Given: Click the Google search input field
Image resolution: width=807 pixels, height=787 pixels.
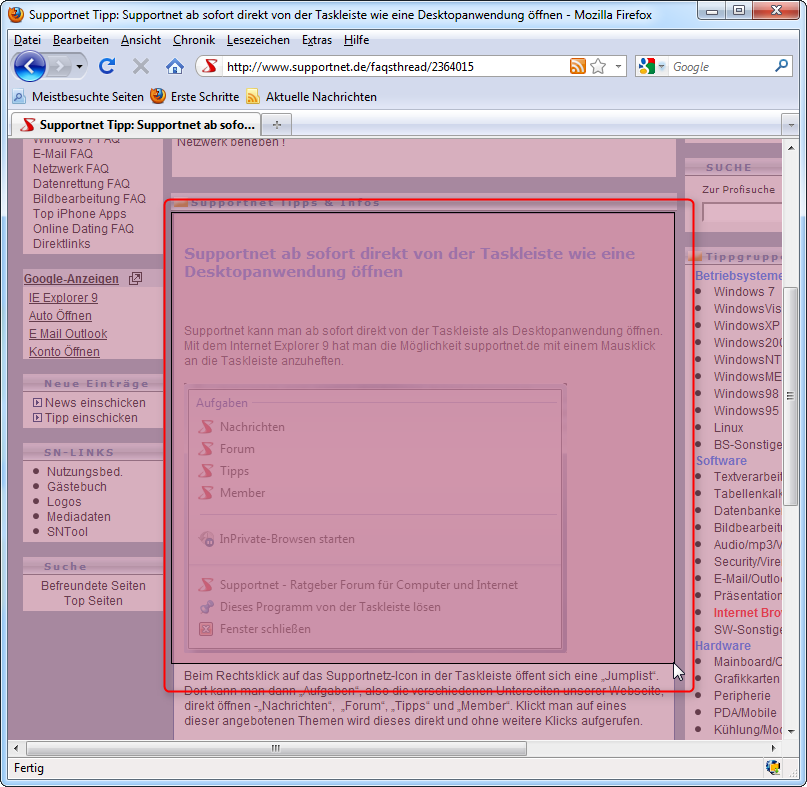Looking at the screenshot, I should point(721,66).
